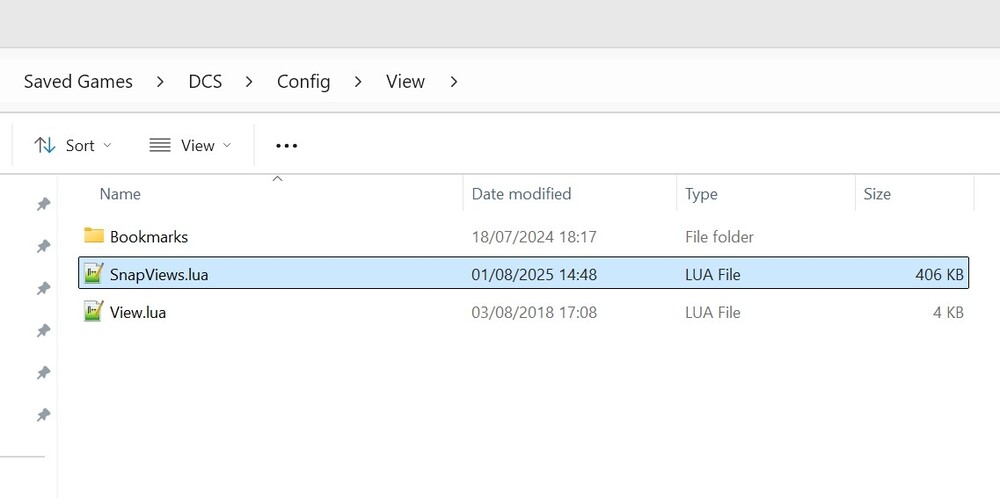Open the See more ellipsis menu
Image resolution: width=1000 pixels, height=498 pixels.
coord(287,145)
